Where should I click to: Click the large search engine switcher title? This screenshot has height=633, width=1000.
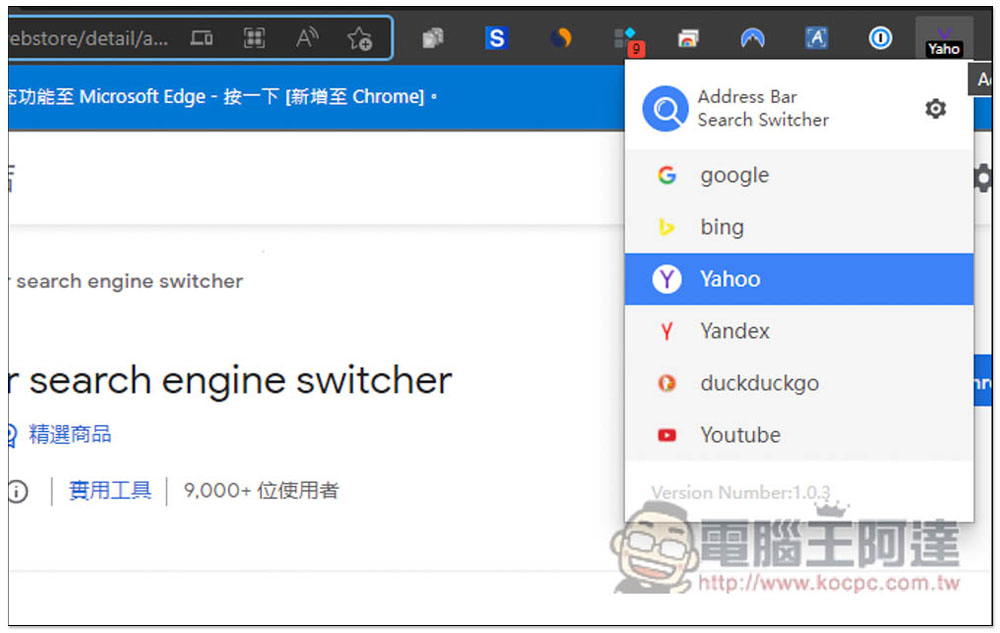[x=230, y=381]
